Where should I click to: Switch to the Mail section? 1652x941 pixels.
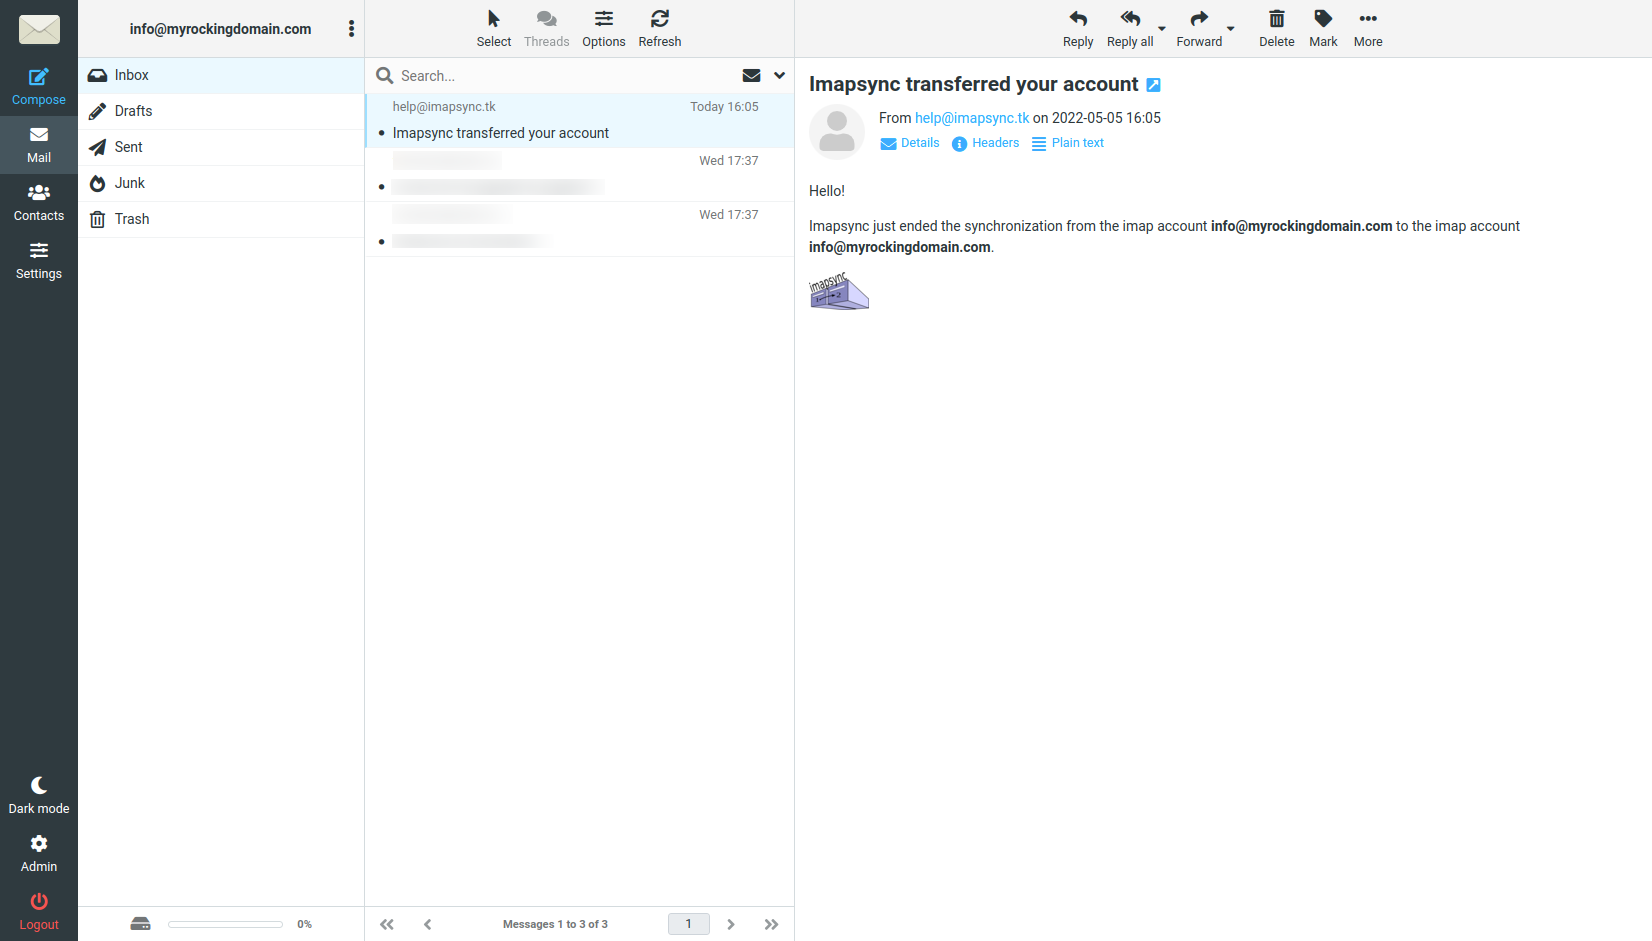[39, 145]
